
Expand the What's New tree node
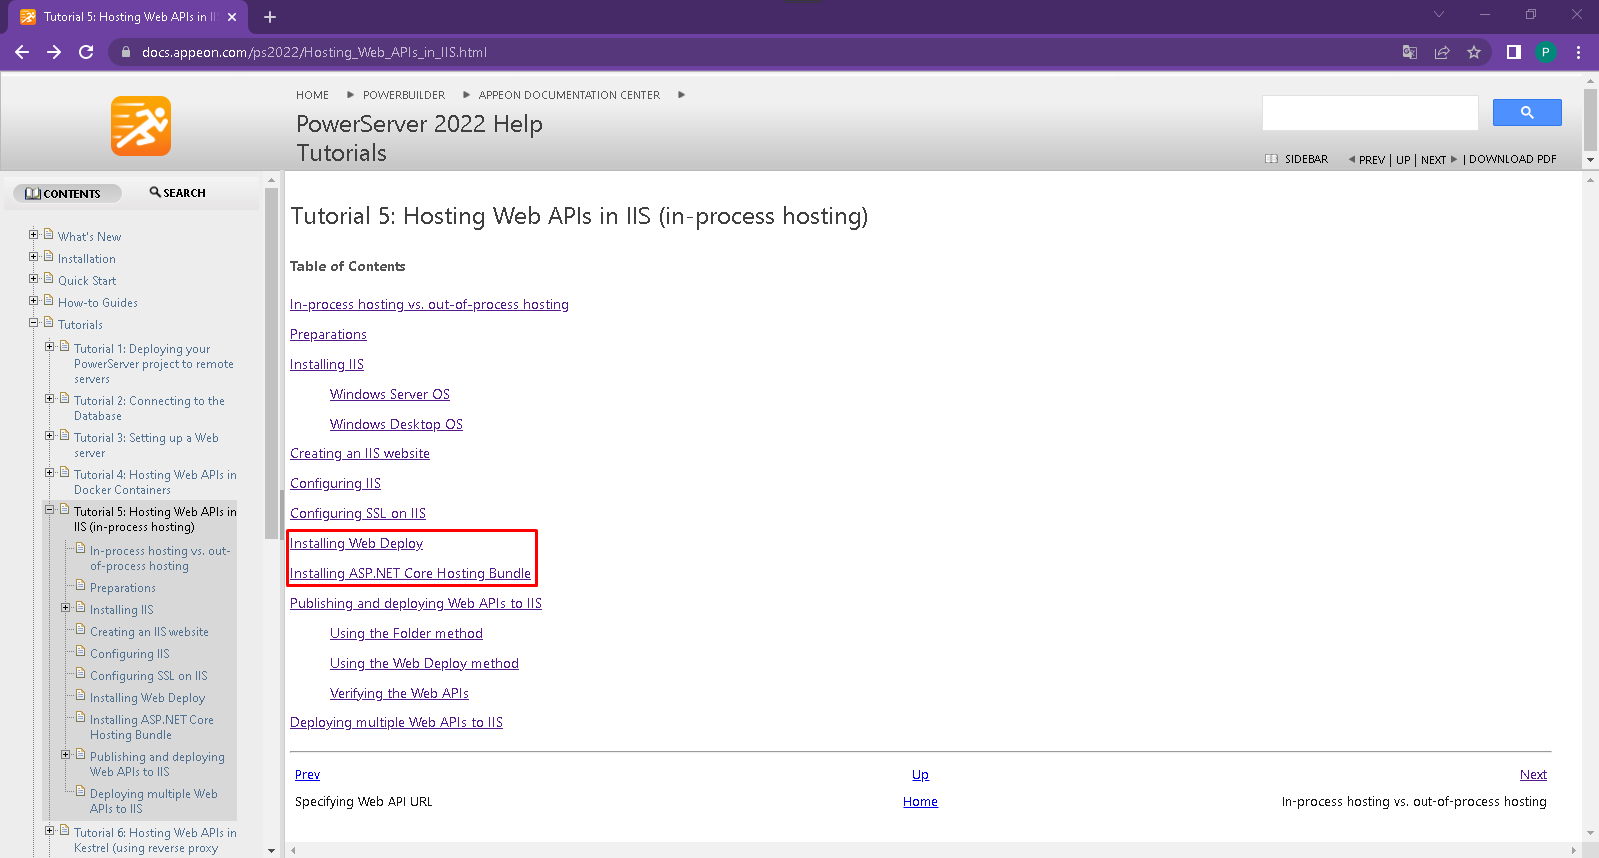point(34,235)
